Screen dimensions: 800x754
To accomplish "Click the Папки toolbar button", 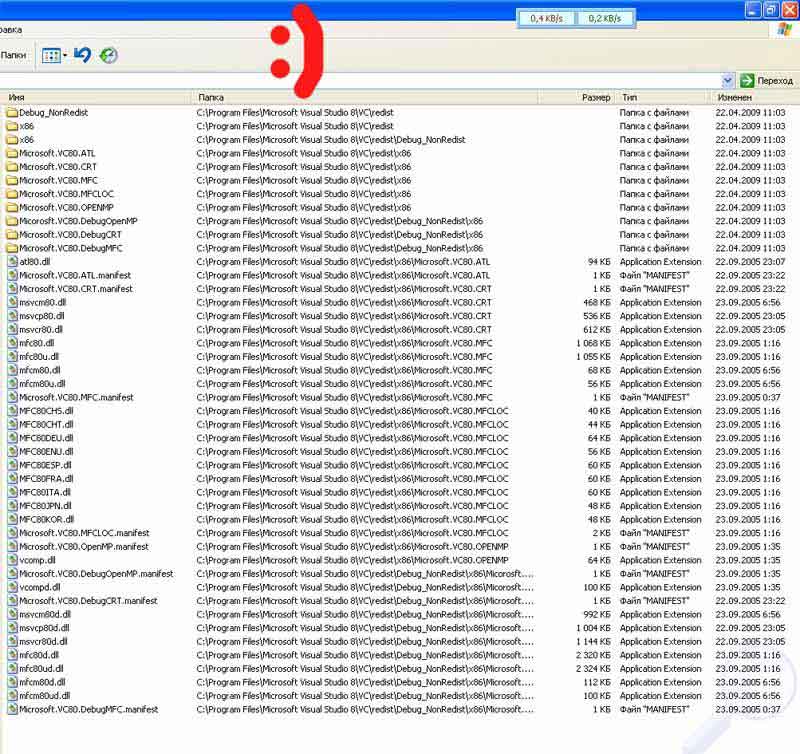I will tap(14, 55).
